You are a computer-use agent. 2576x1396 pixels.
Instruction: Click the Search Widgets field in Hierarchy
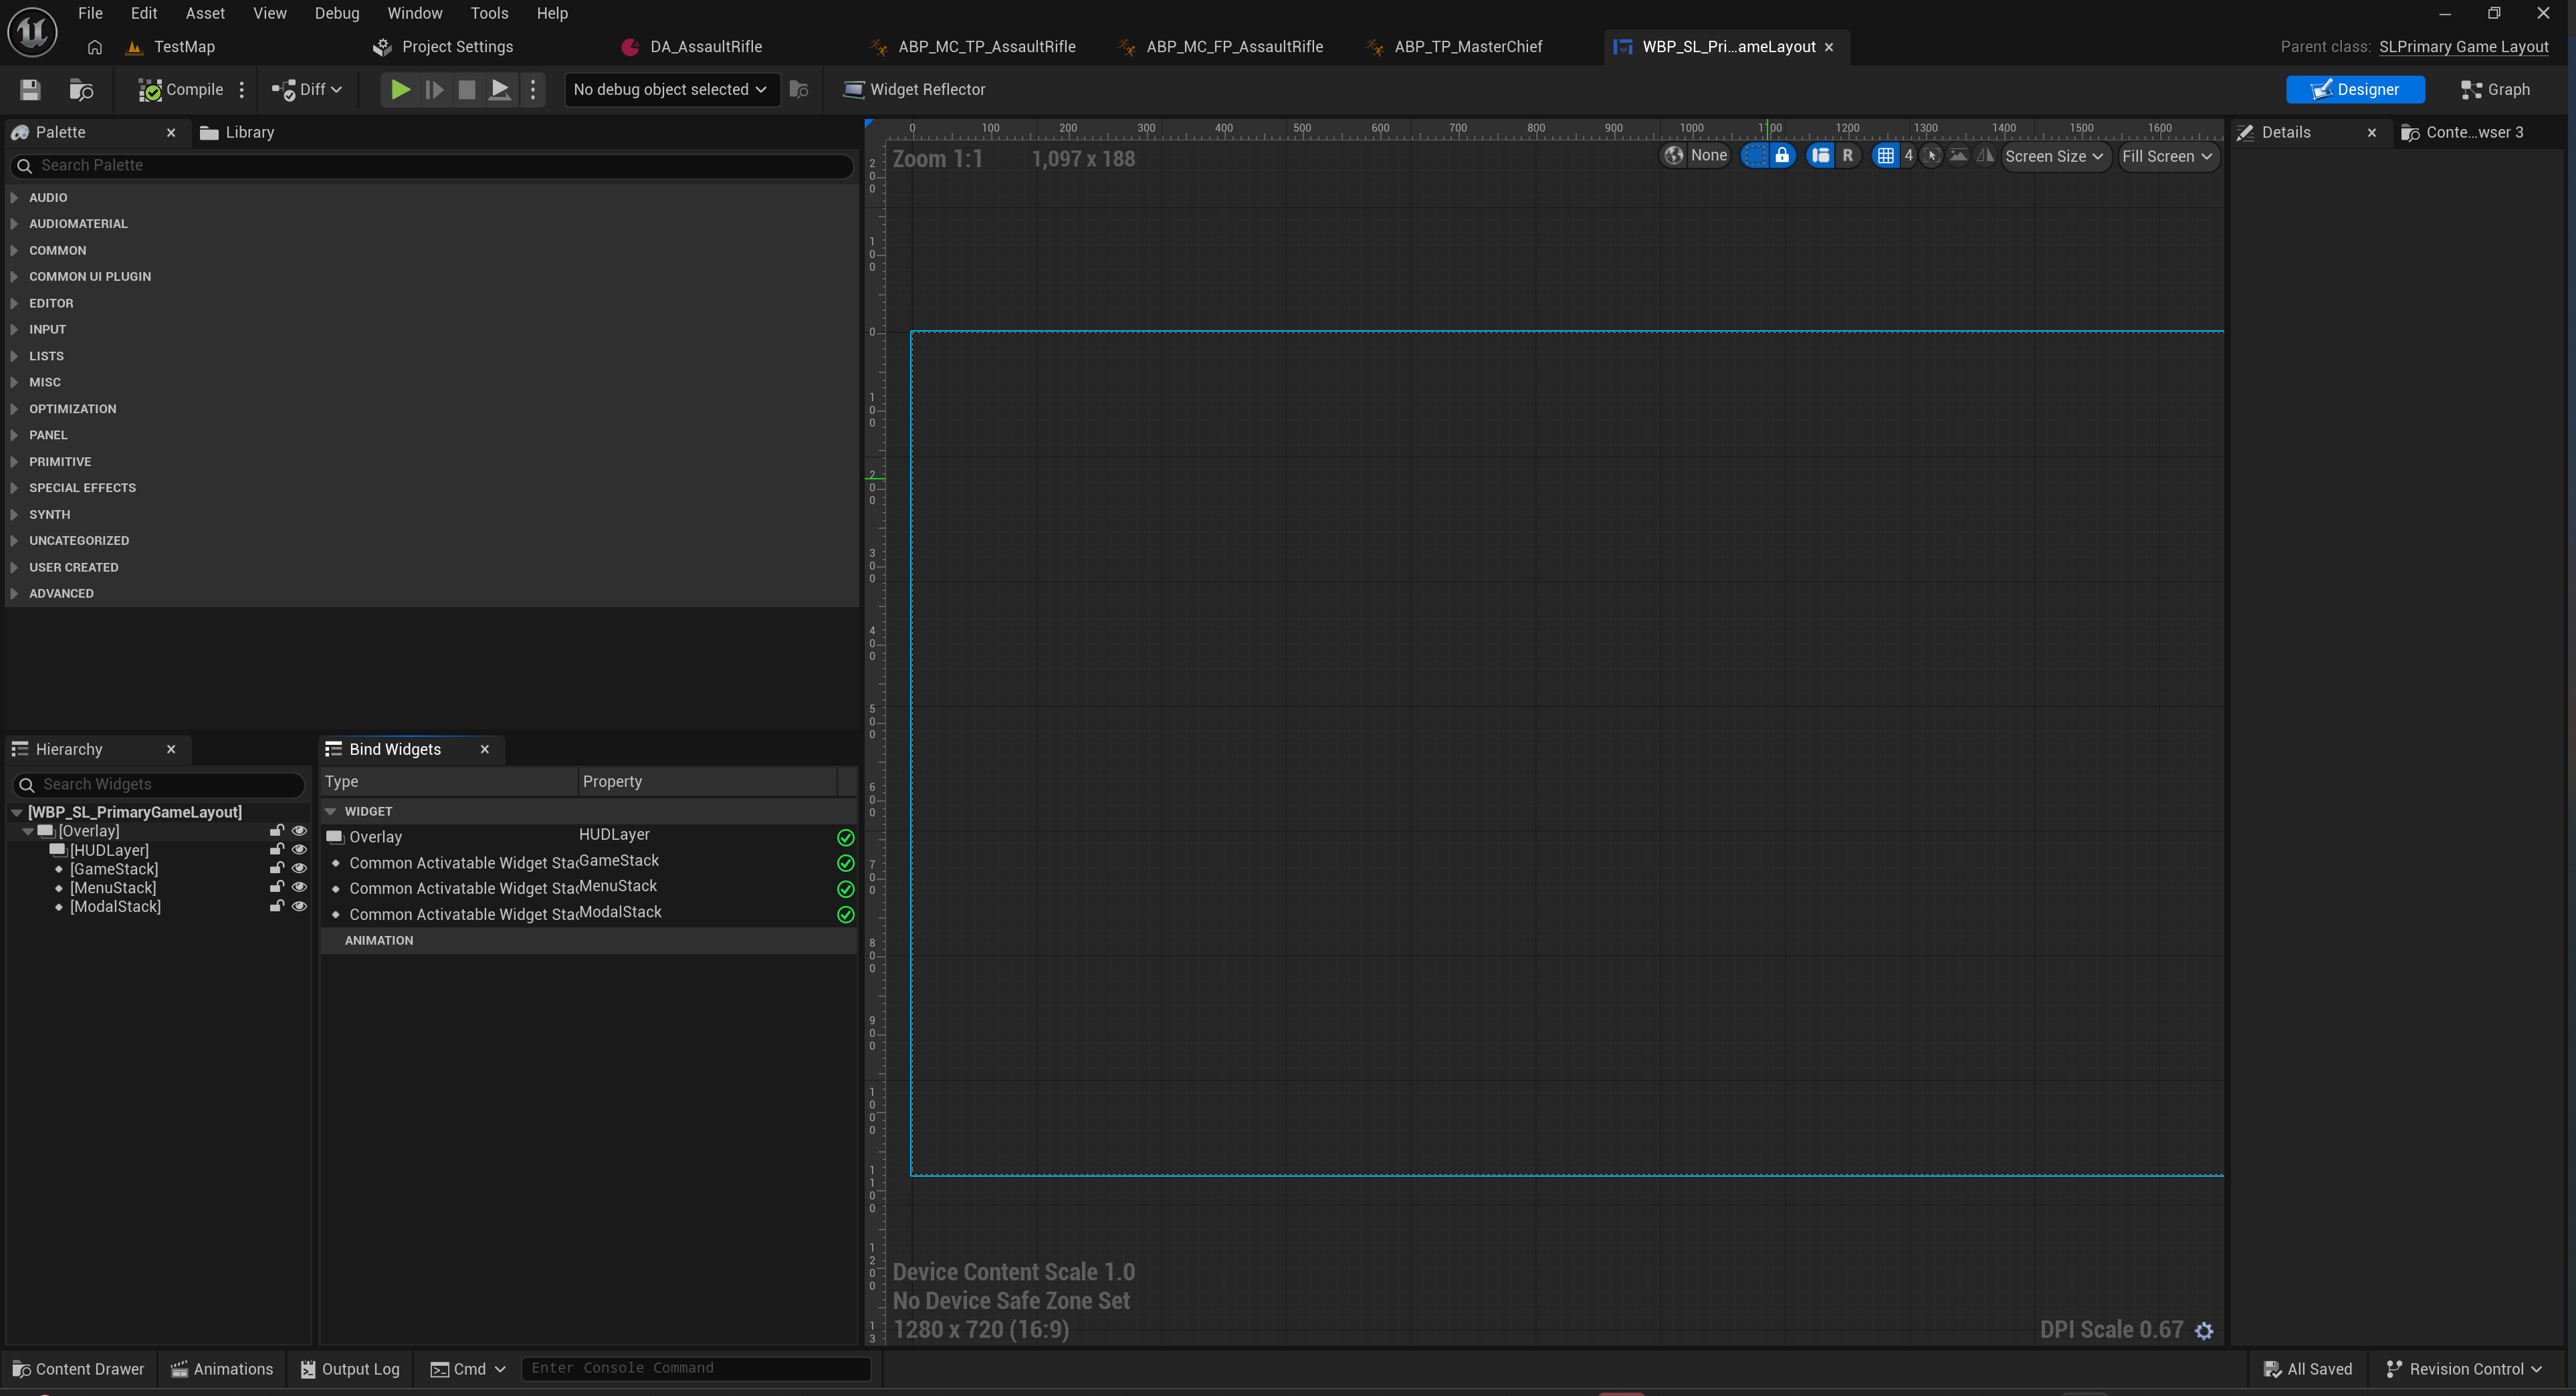pos(159,785)
